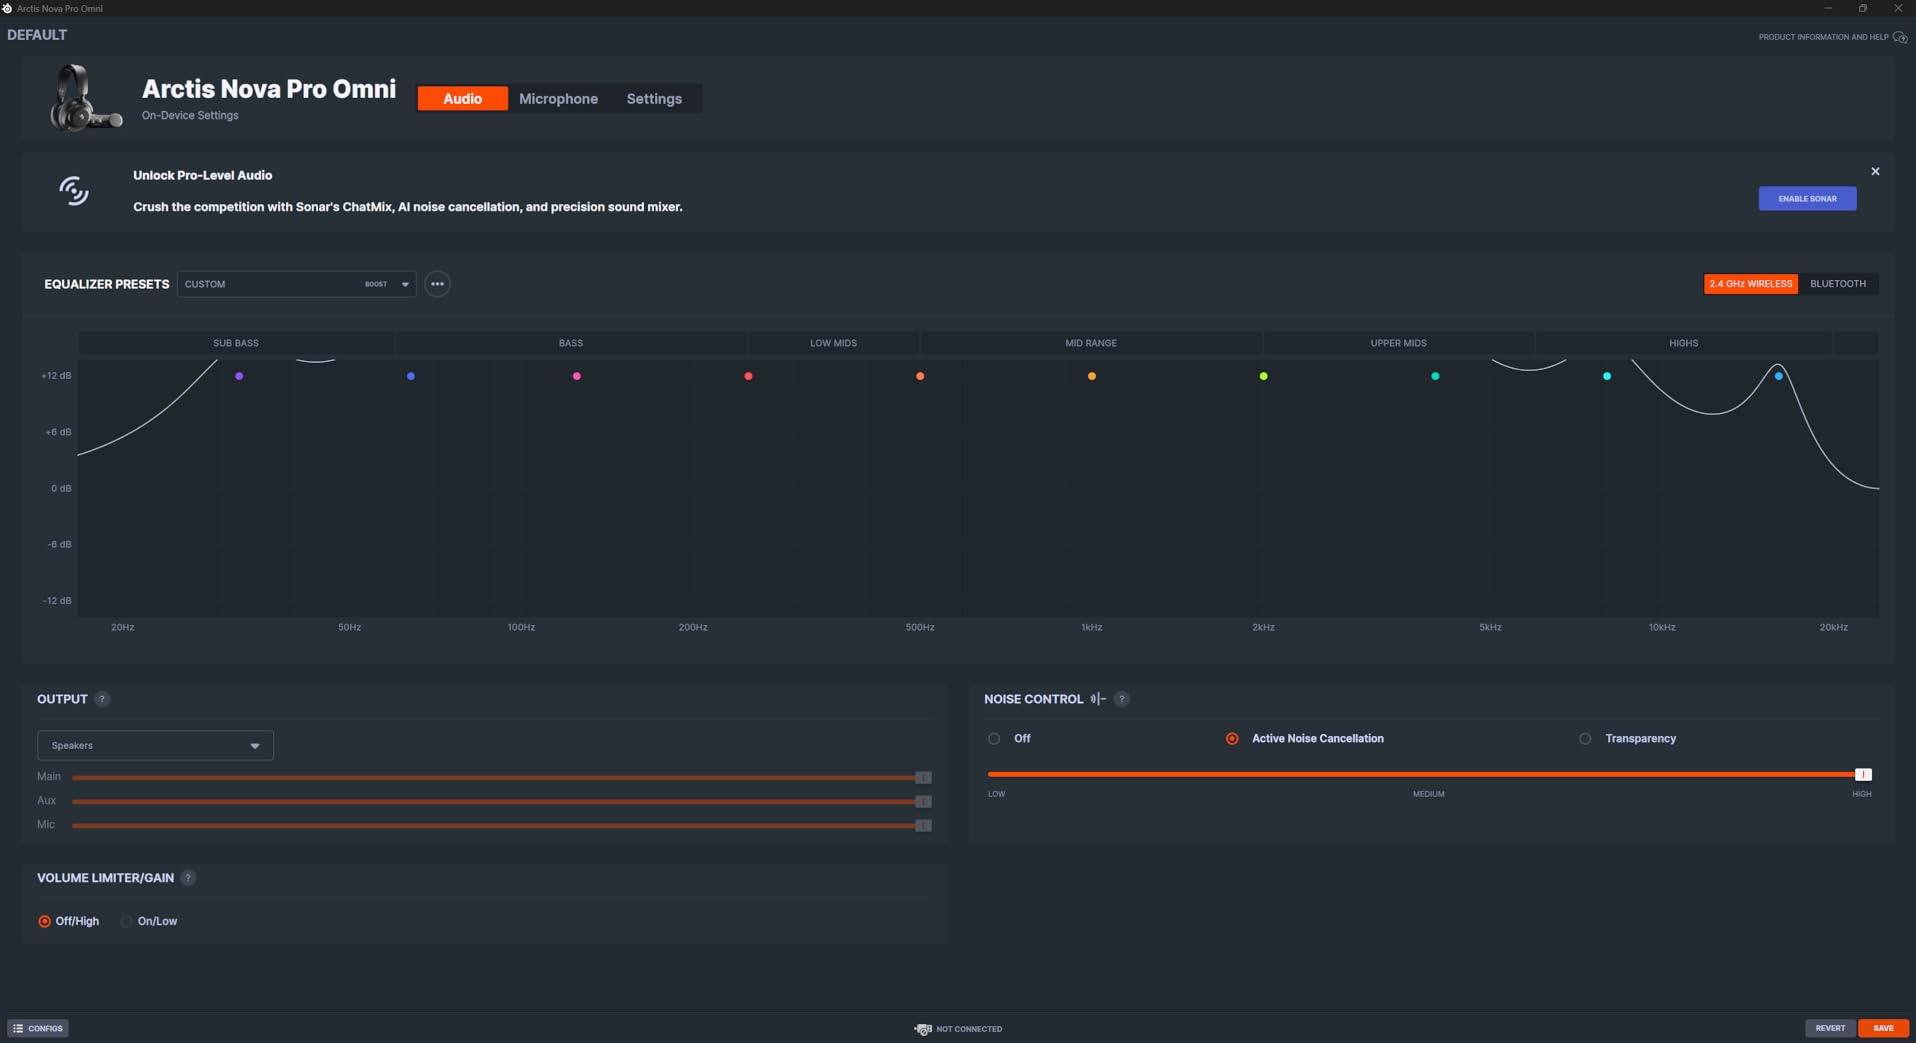
Task: Click the Revert button
Action: pyautogui.click(x=1830, y=1028)
